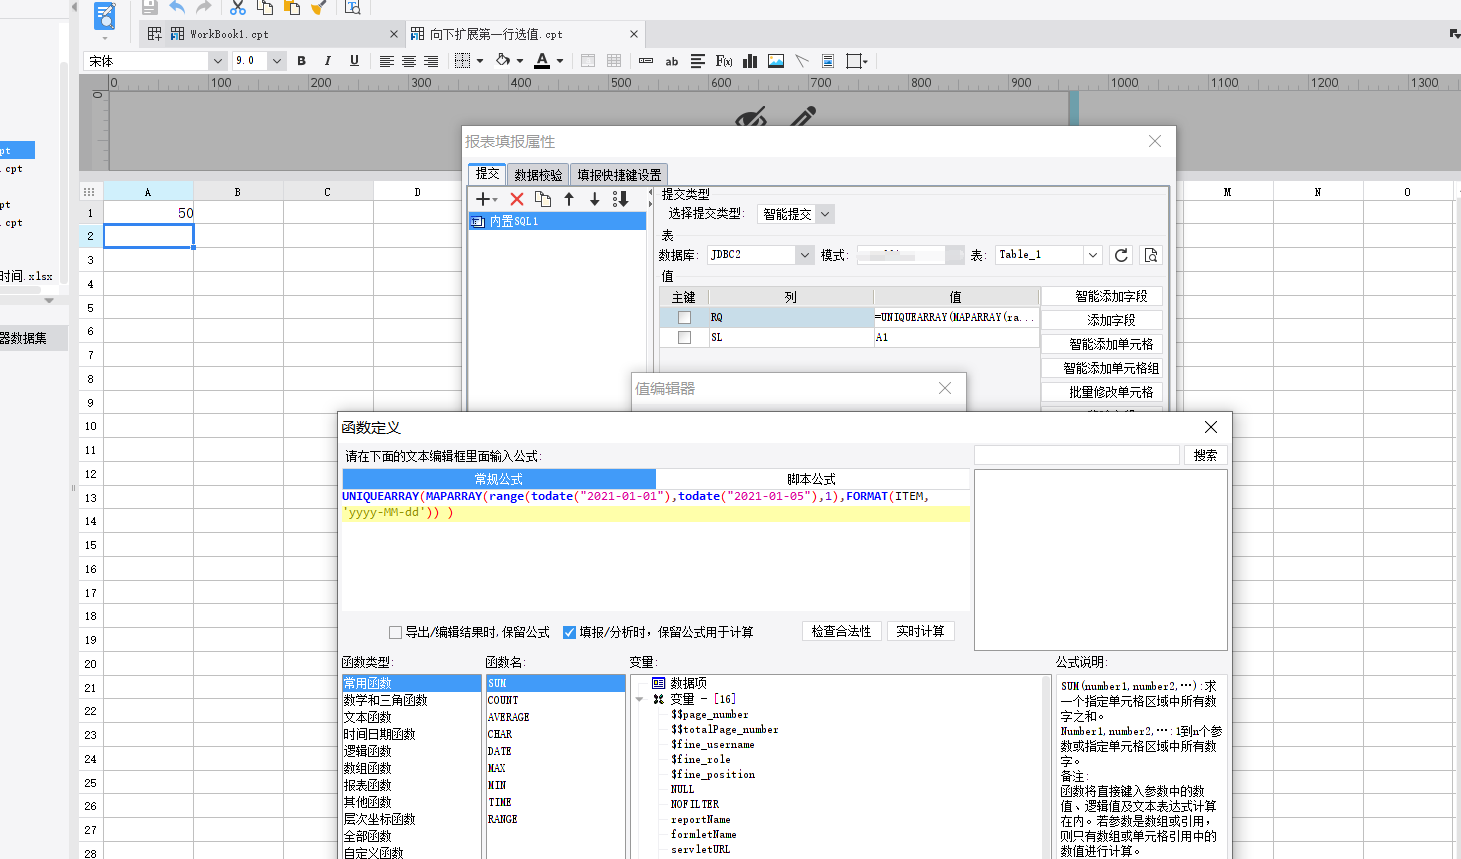Click the text color 'A' icon
Image resolution: width=1461 pixels, height=859 pixels.
coord(542,61)
